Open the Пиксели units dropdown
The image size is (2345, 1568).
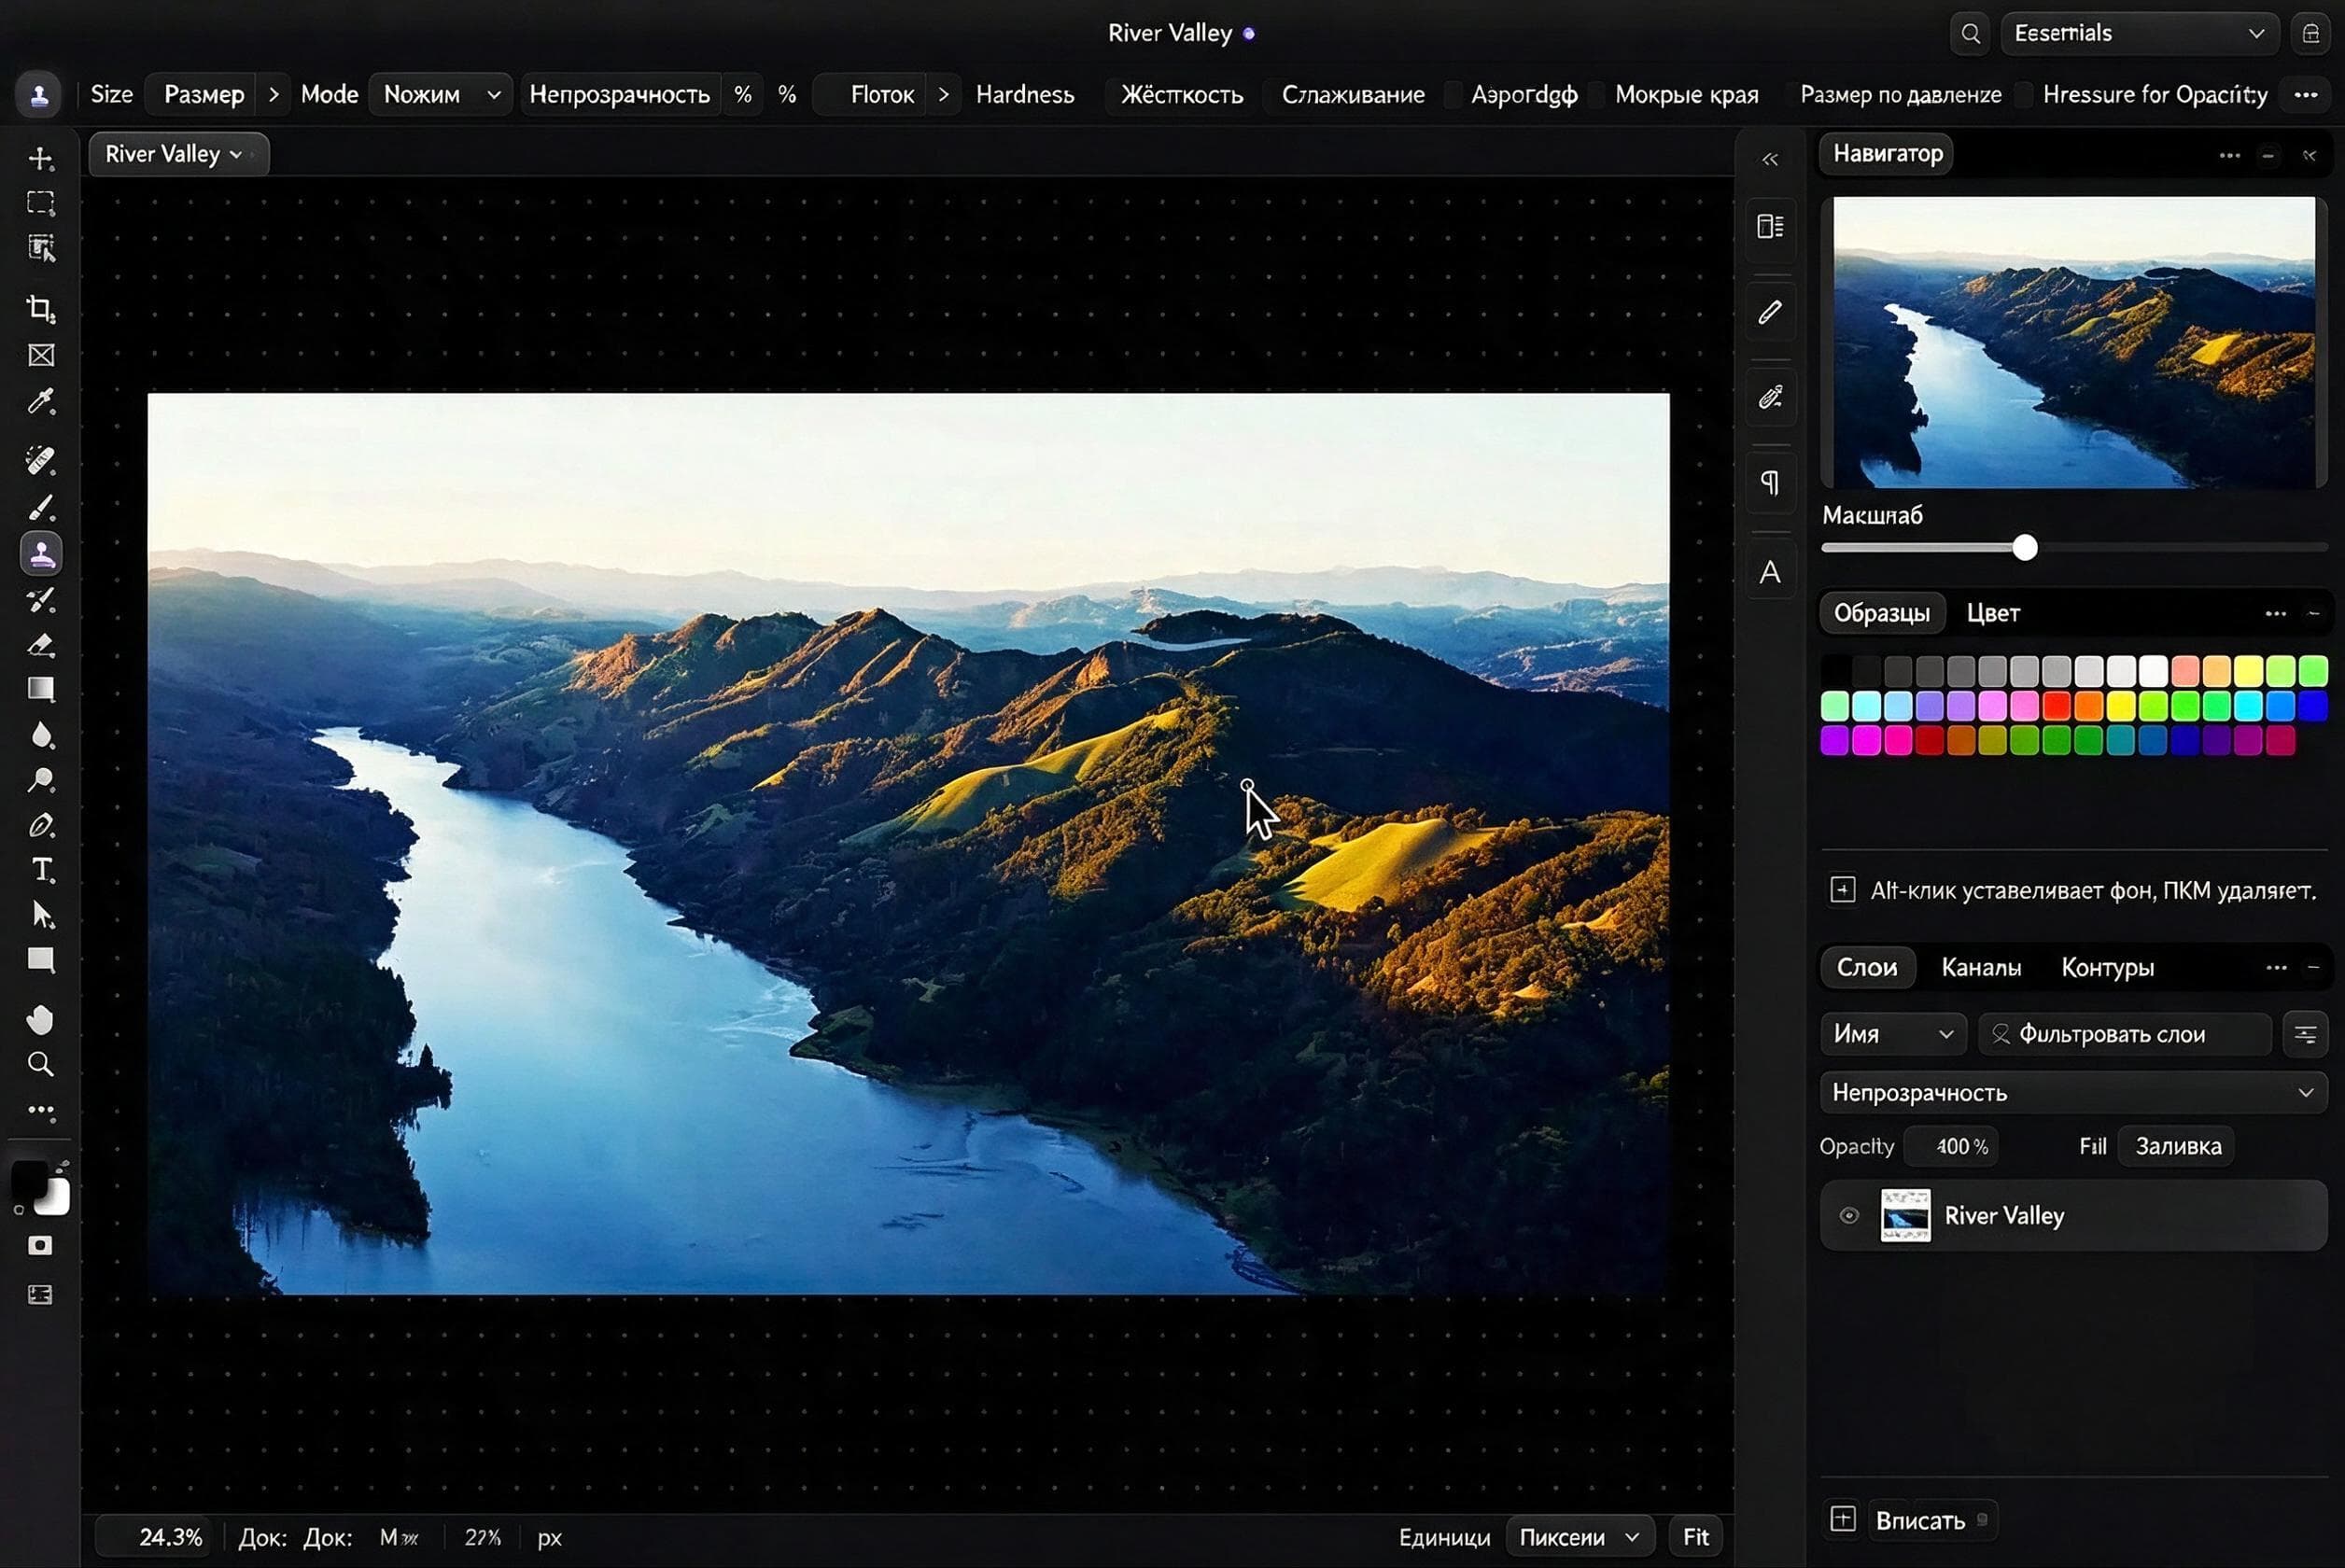[1579, 1537]
